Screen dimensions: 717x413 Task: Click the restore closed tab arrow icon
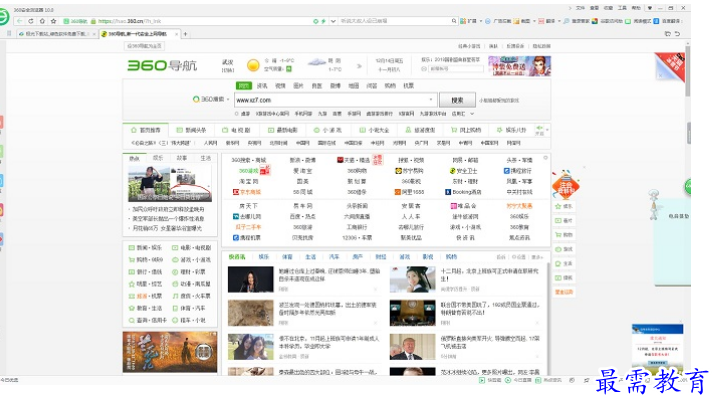click(677, 34)
